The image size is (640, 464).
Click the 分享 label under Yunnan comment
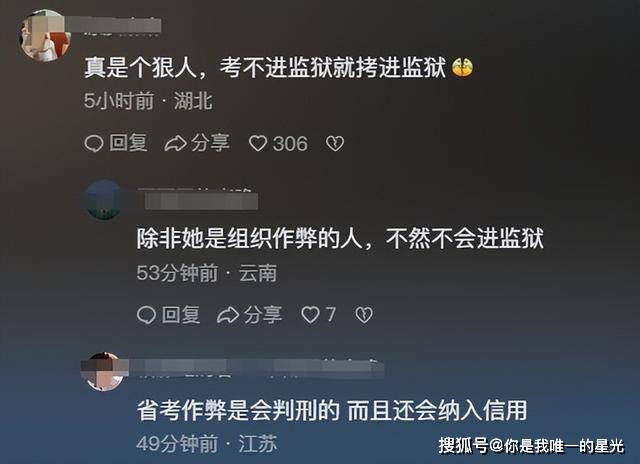[x=263, y=315]
